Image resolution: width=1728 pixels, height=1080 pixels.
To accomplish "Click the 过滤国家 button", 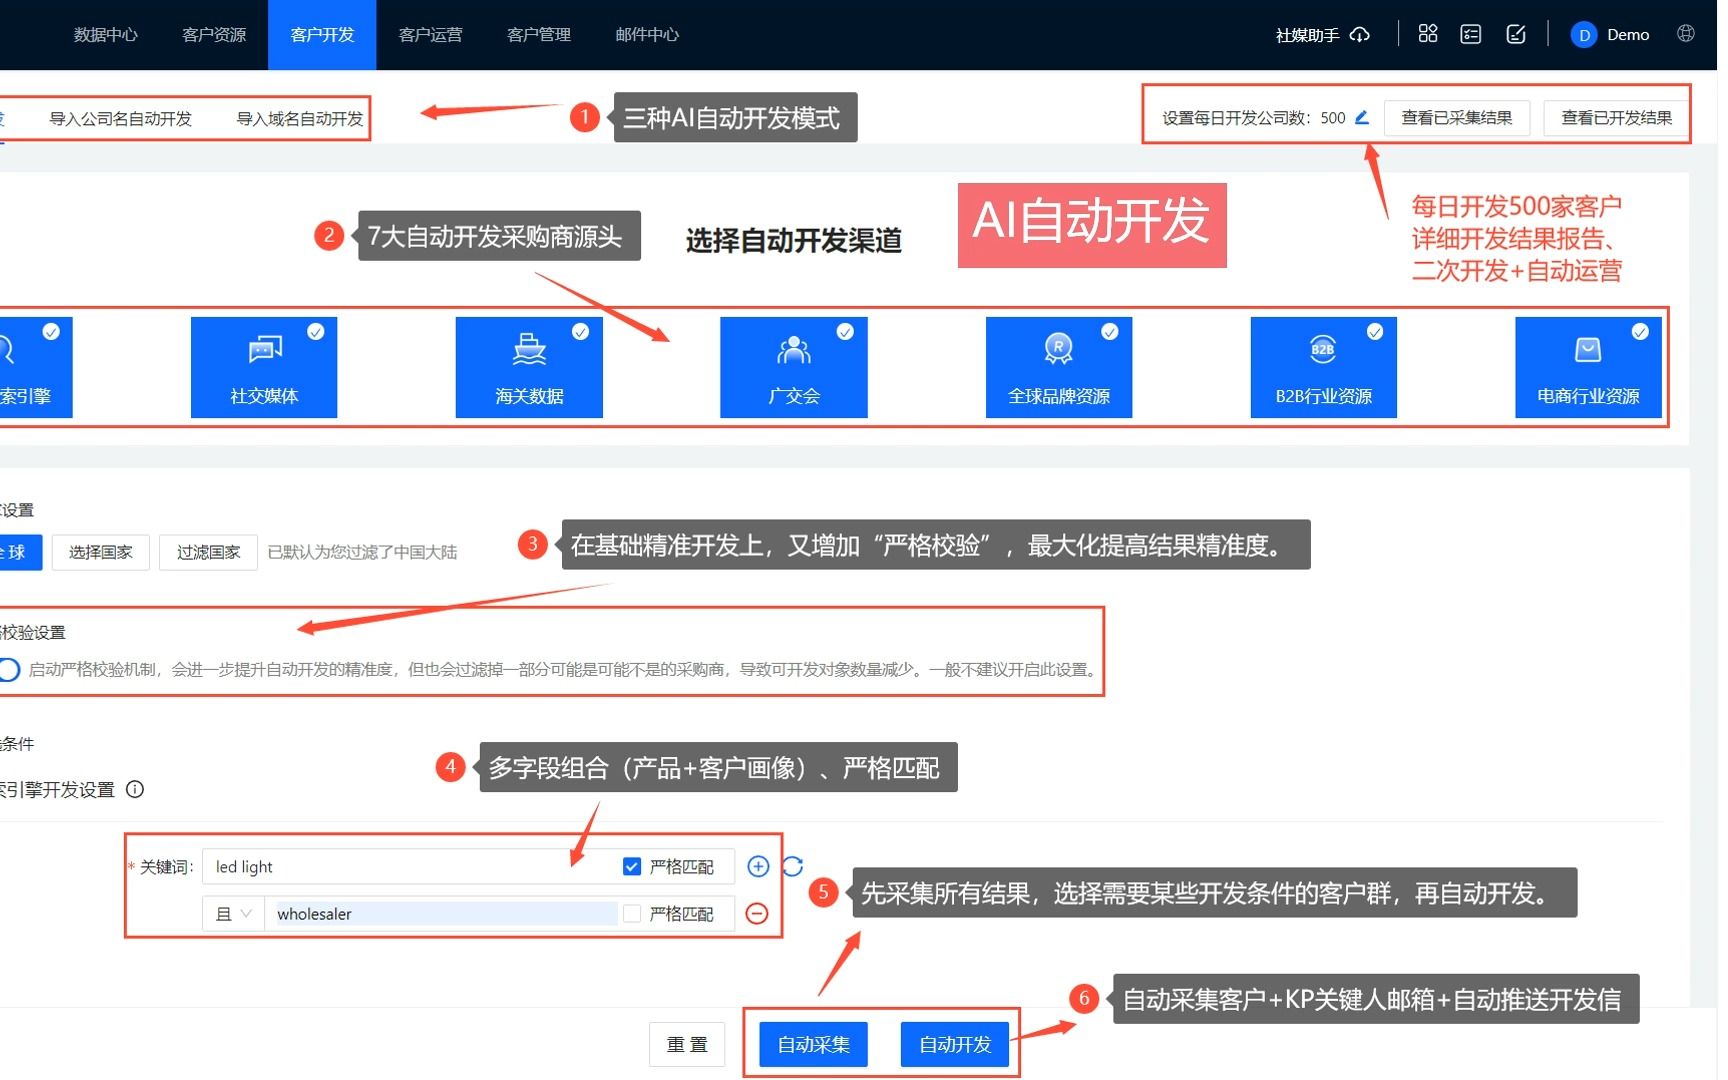I will (209, 552).
